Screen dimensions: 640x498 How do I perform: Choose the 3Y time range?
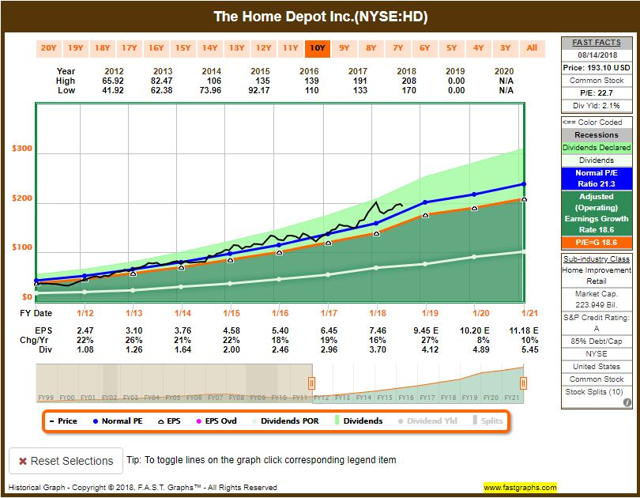(x=505, y=48)
